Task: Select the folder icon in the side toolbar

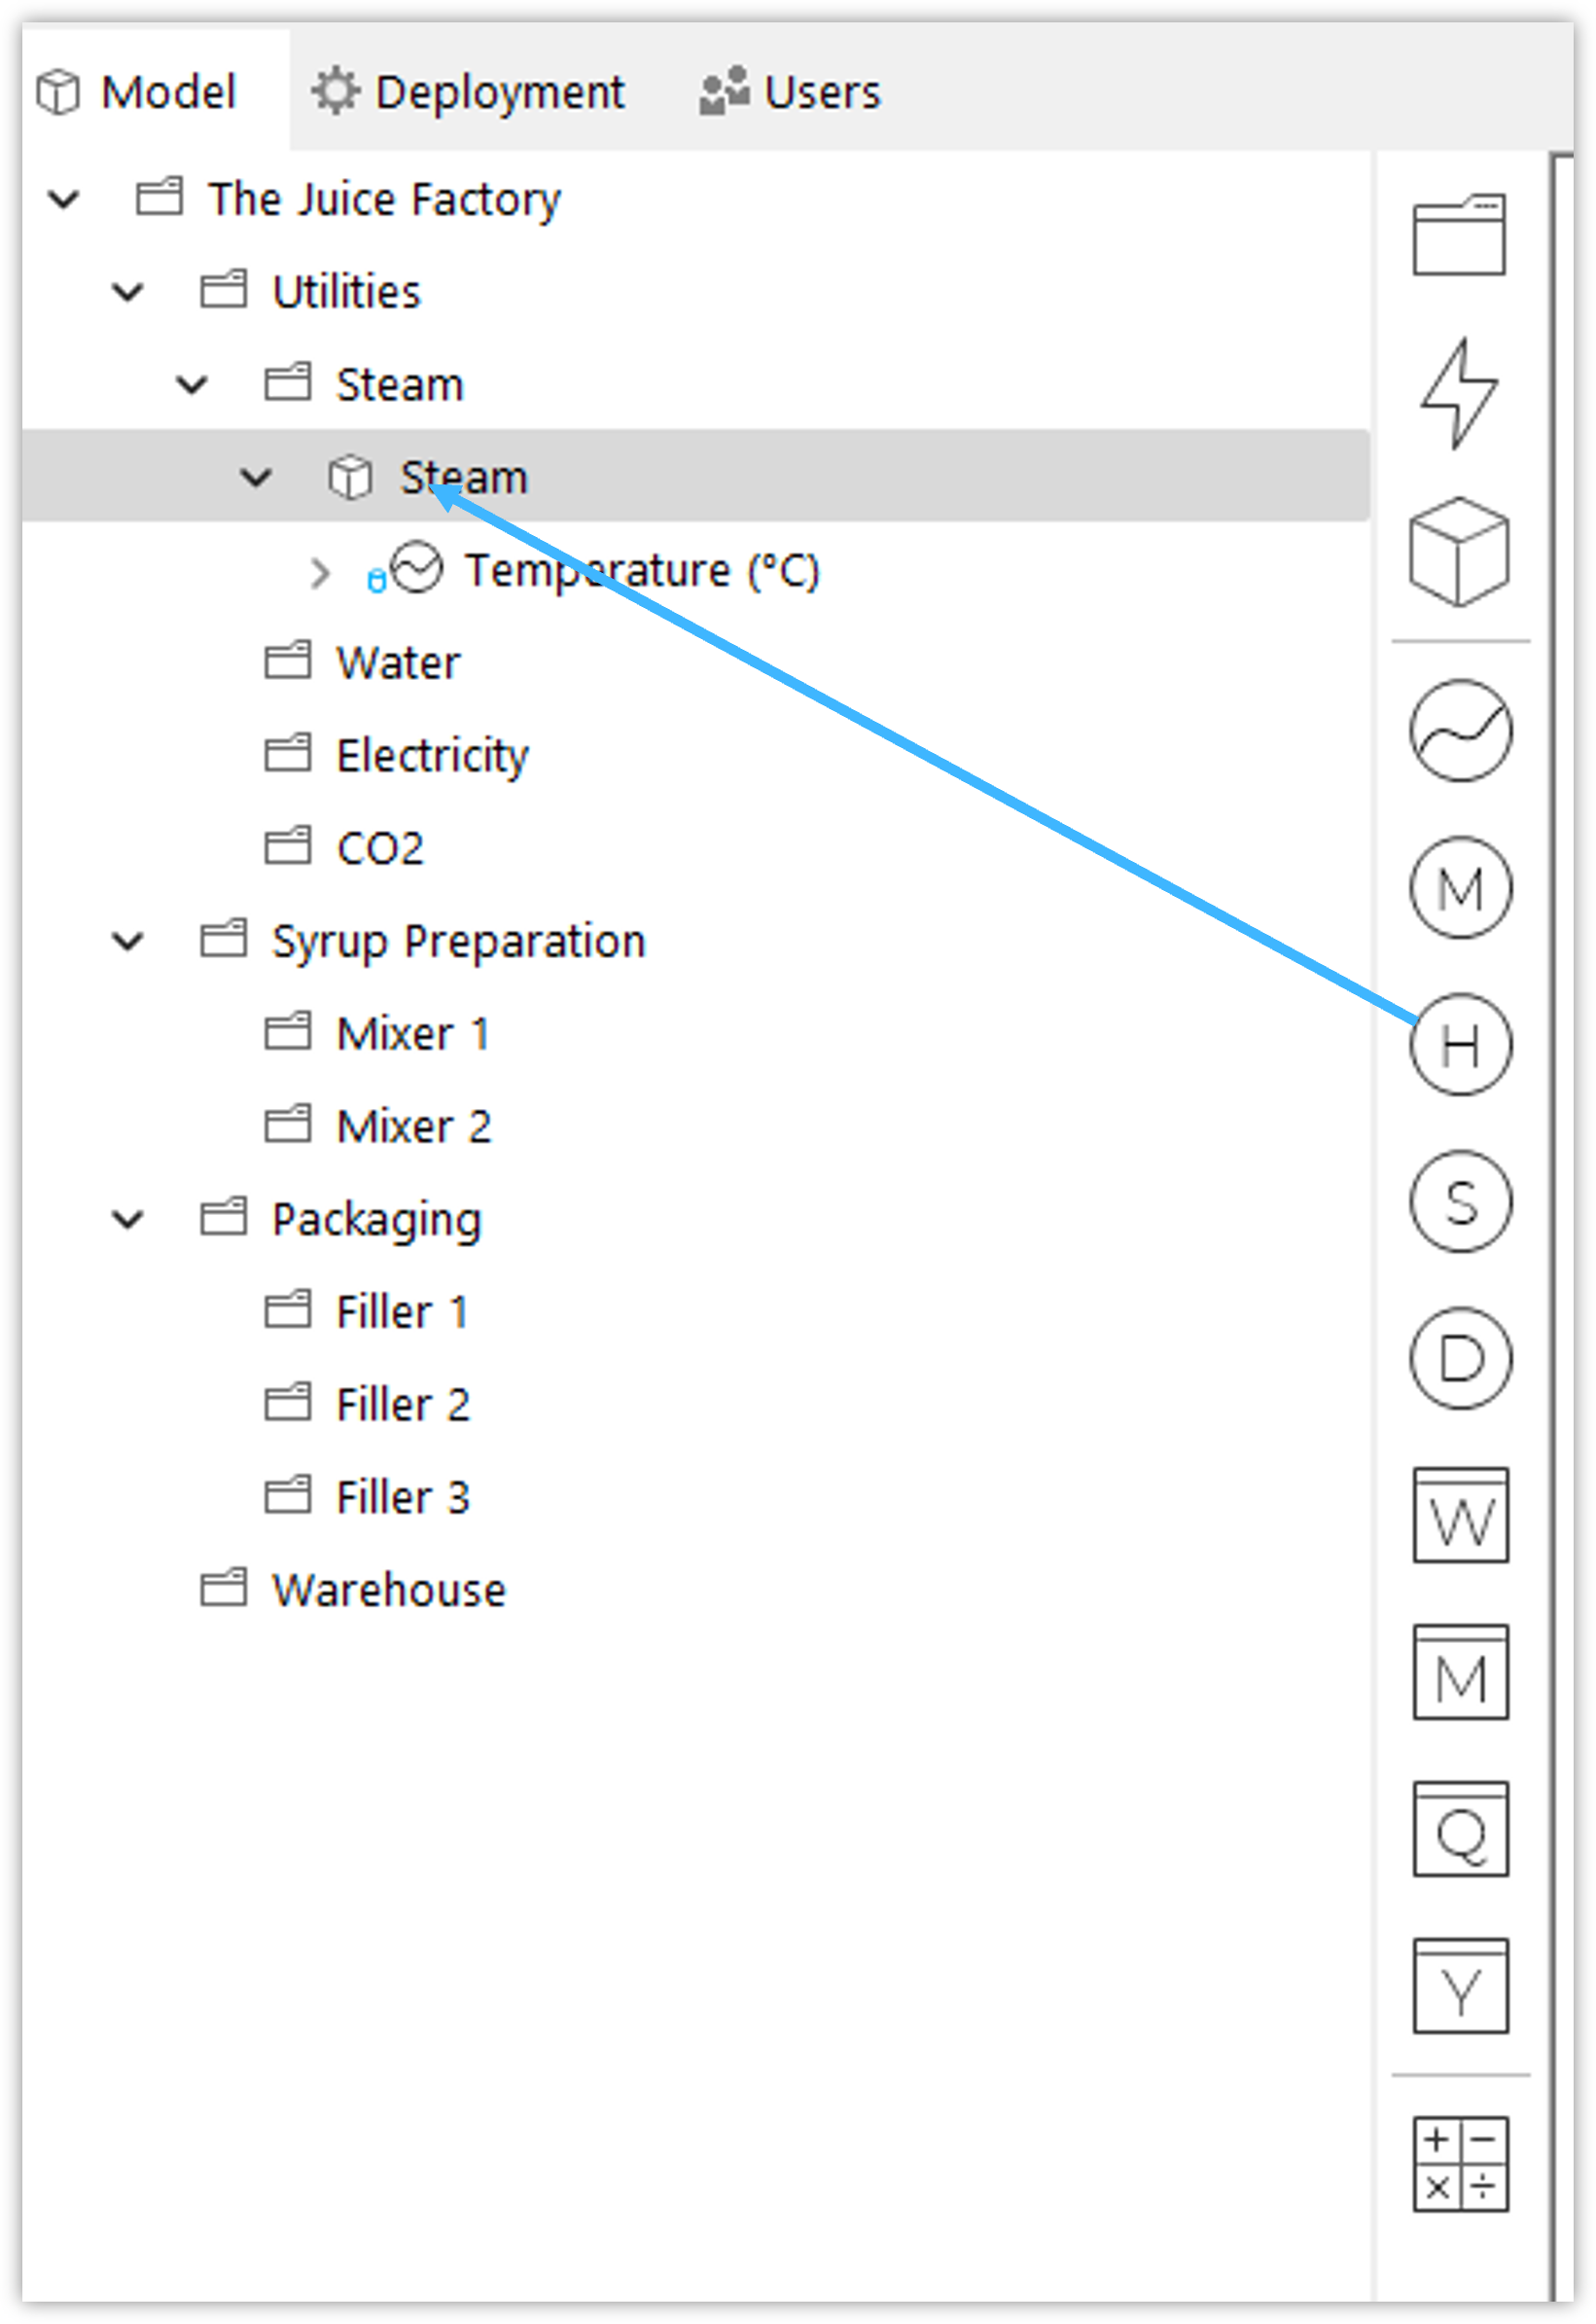Action: click(1459, 234)
